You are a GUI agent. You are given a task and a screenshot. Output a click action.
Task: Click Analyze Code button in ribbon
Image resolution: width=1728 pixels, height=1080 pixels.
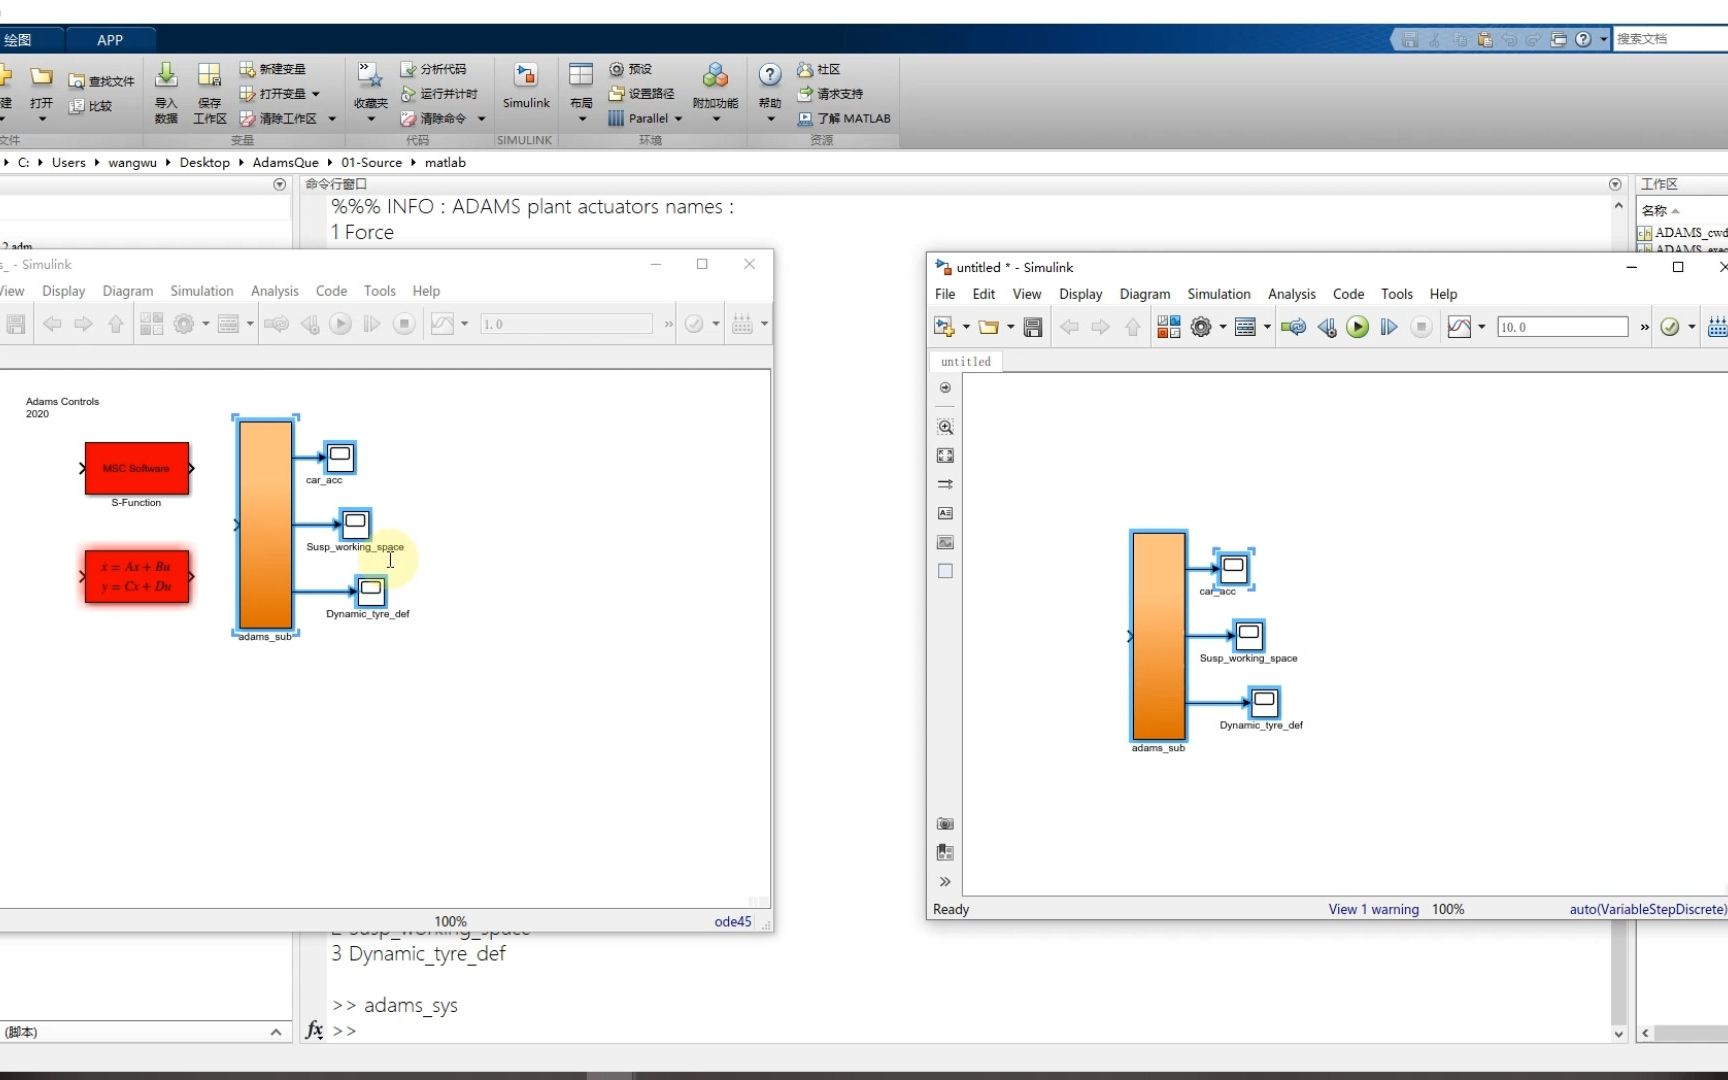point(434,69)
